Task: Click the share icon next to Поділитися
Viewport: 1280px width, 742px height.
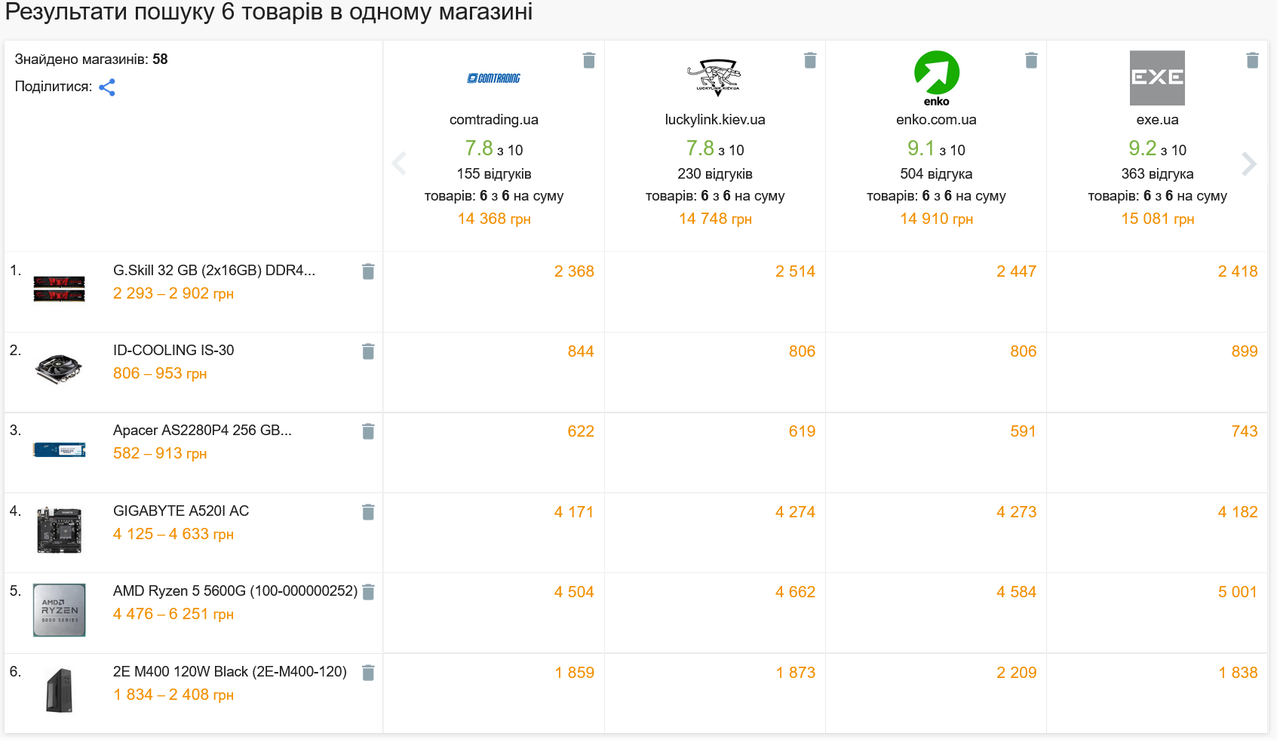Action: [x=107, y=87]
